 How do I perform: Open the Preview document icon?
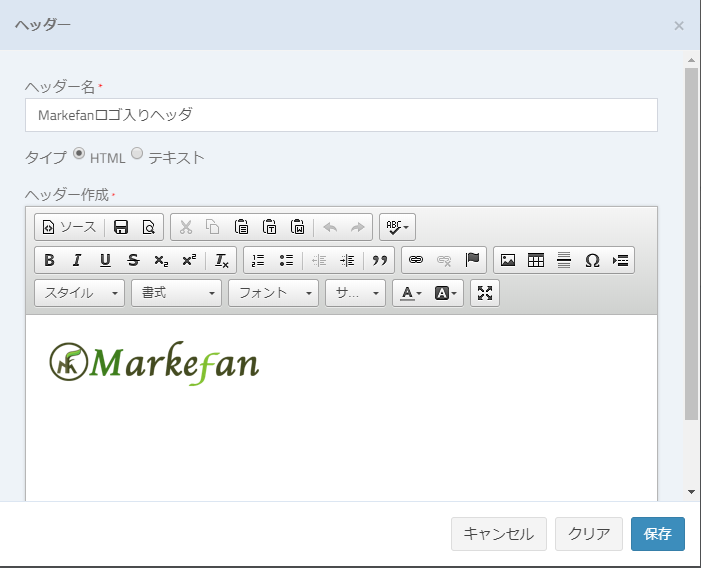pyautogui.click(x=148, y=227)
